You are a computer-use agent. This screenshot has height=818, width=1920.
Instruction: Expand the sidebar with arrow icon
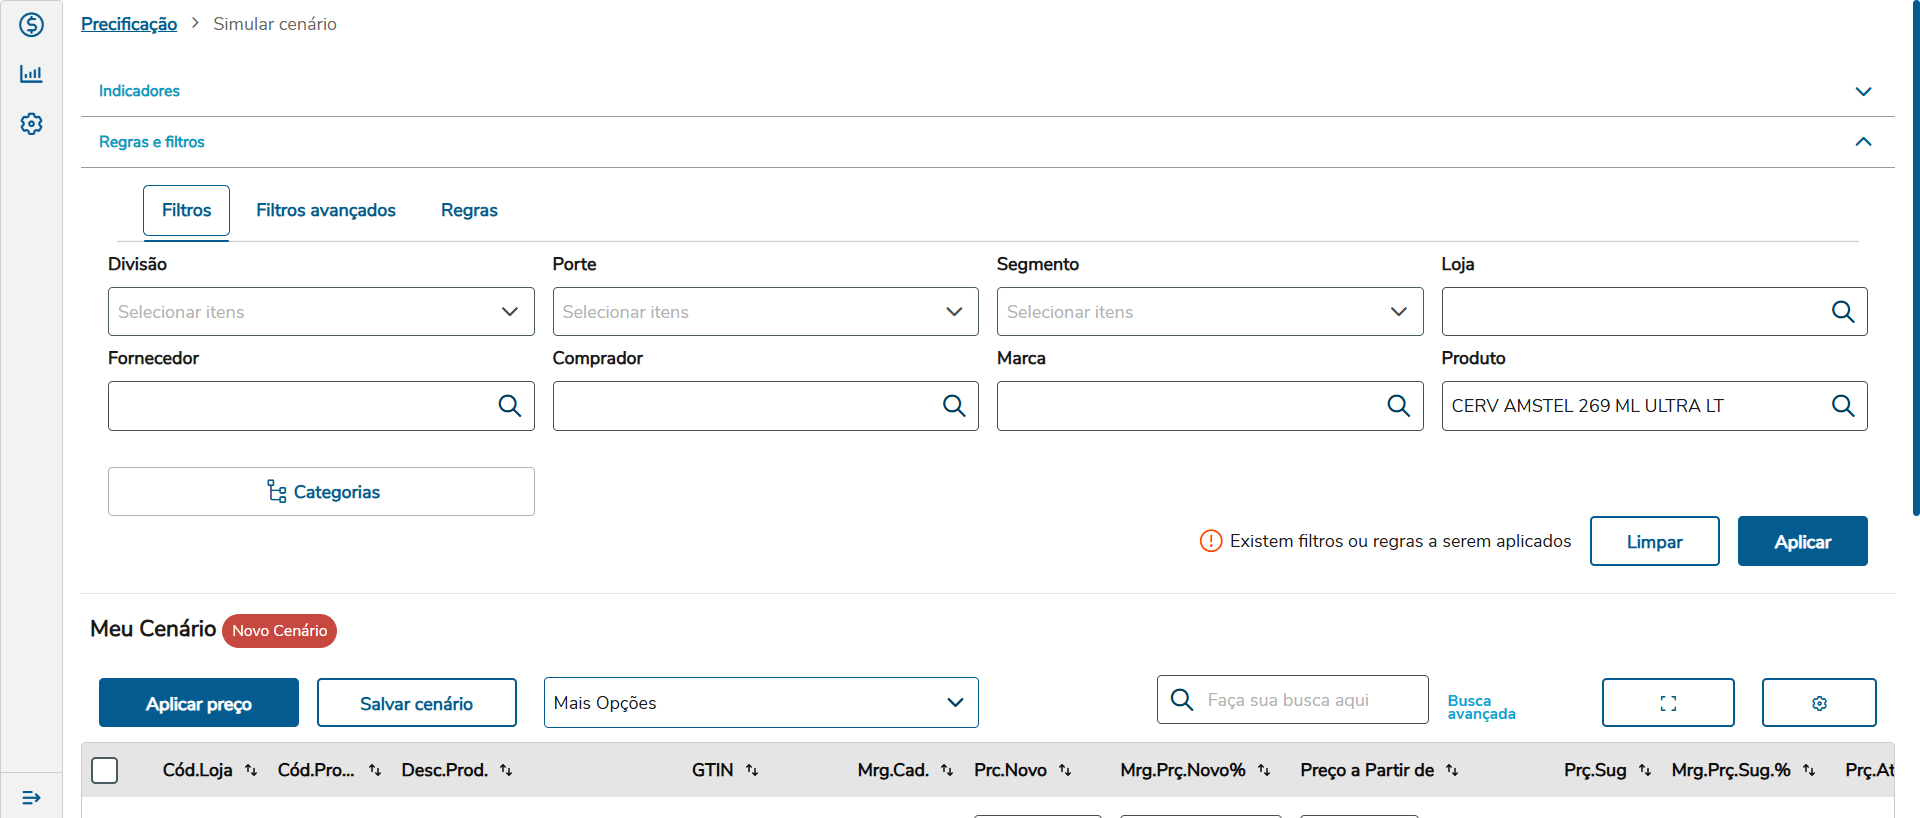[31, 797]
